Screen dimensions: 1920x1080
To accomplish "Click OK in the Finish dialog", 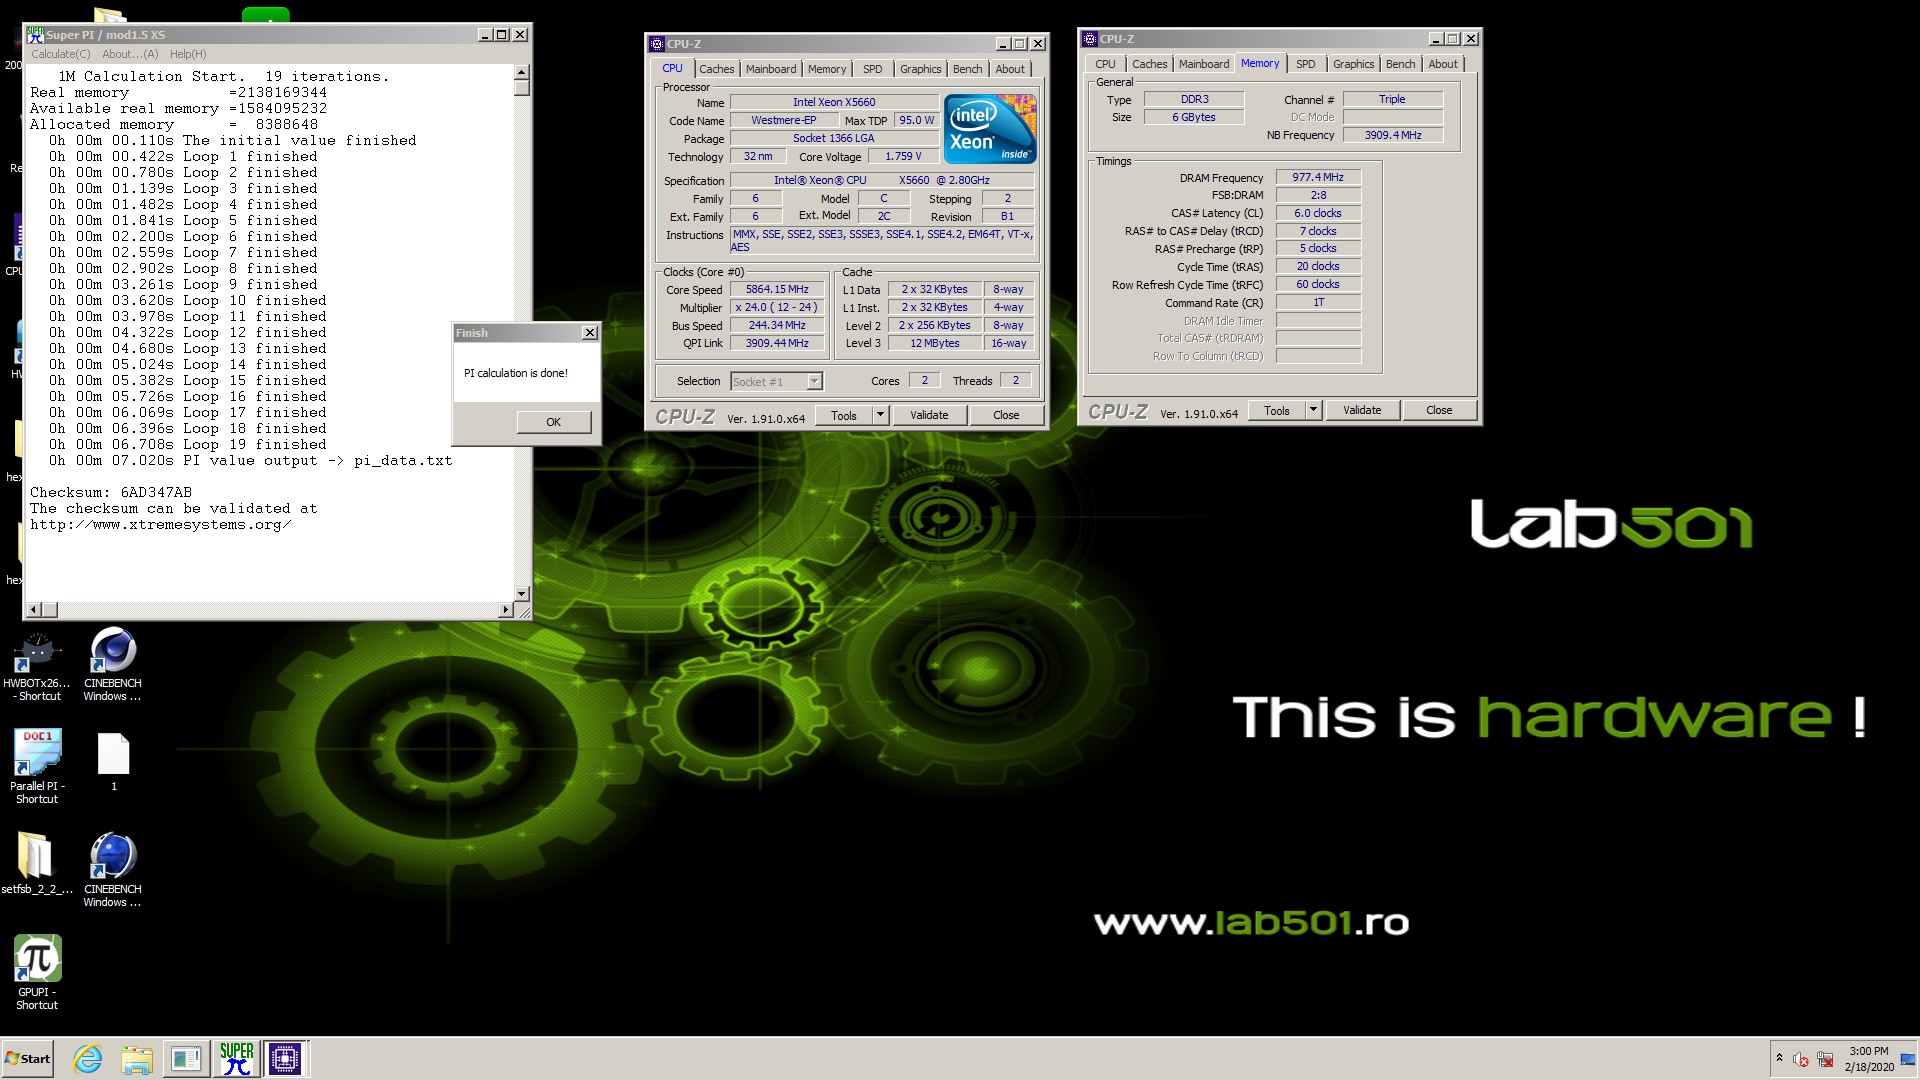I will 553,422.
